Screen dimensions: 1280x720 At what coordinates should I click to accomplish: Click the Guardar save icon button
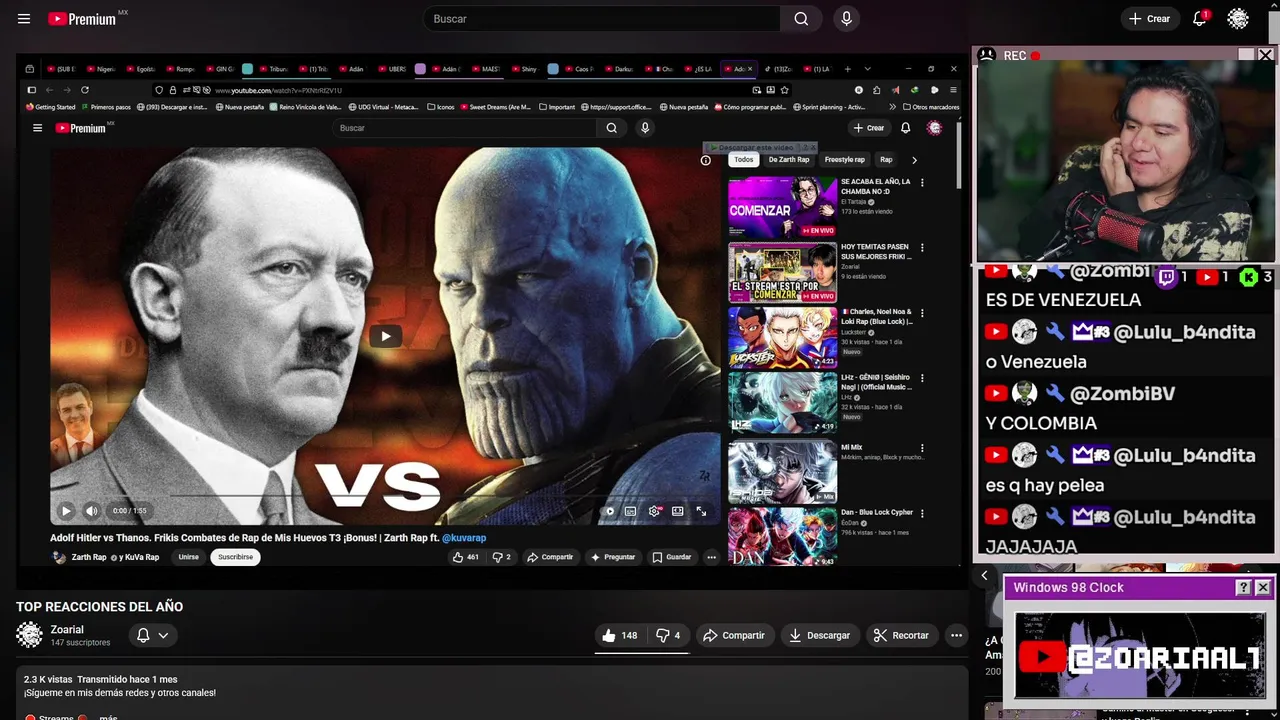coord(671,557)
